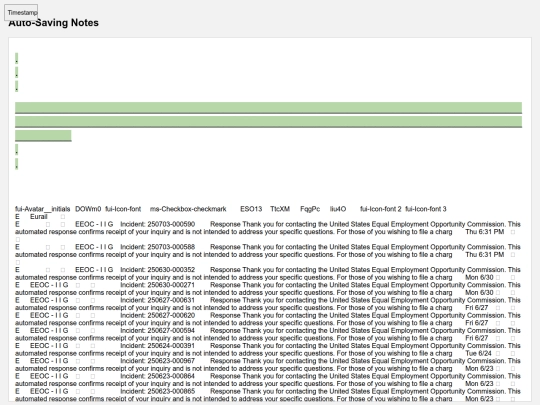Click the 'fui-Icon-font 3' text

(426, 209)
